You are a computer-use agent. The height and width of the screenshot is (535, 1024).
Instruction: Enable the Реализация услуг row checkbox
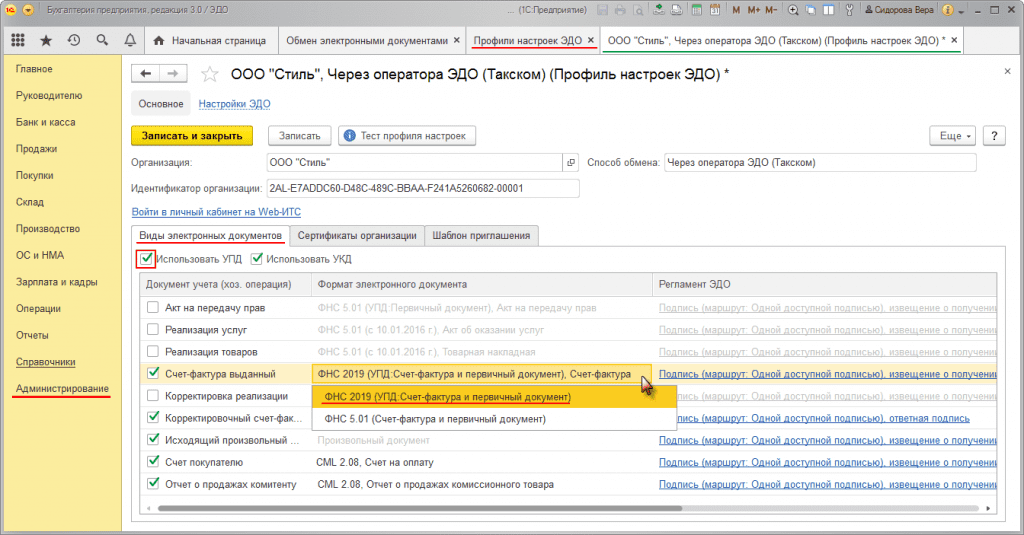tap(153, 329)
